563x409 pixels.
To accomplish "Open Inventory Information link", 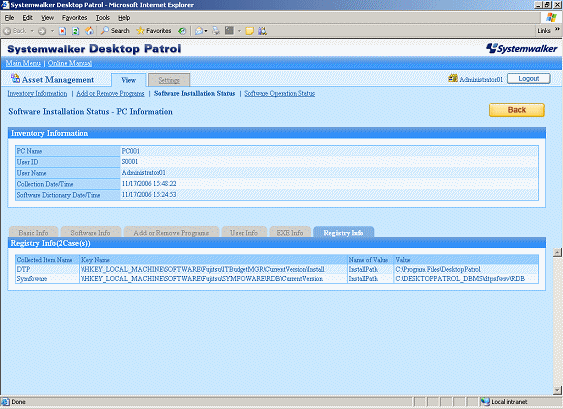I will [37, 93].
